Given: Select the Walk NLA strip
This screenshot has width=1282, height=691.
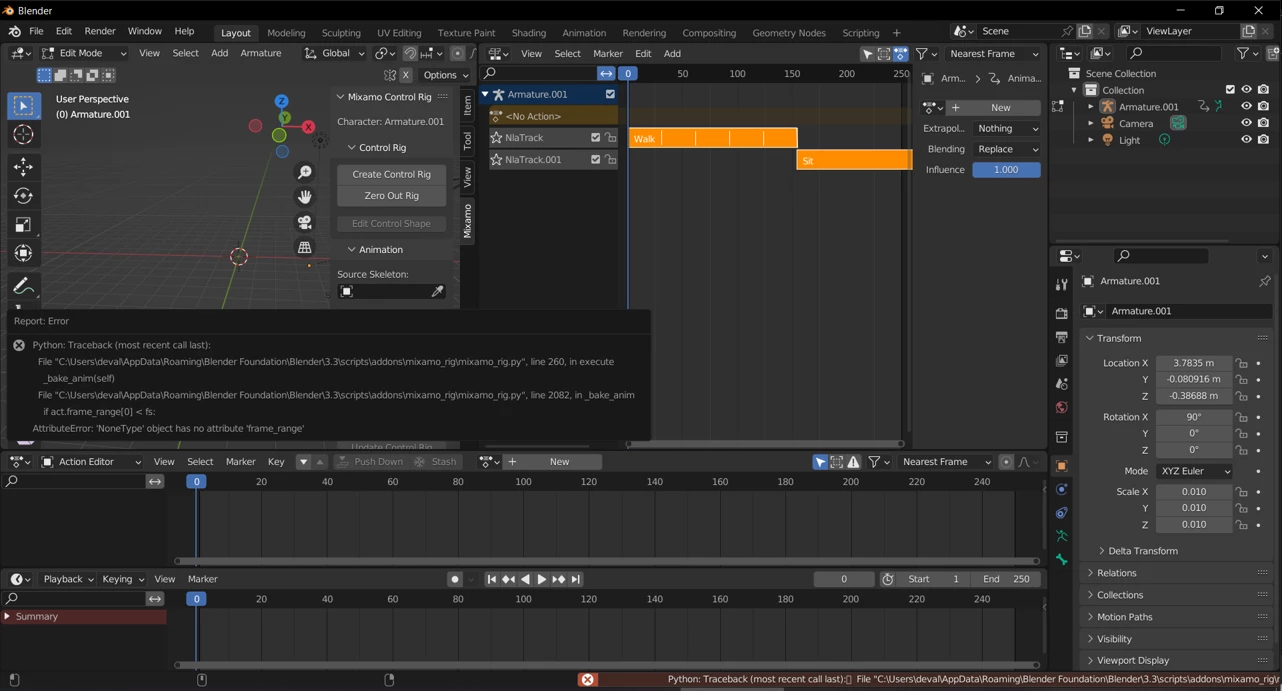Looking at the screenshot, I should pos(713,138).
